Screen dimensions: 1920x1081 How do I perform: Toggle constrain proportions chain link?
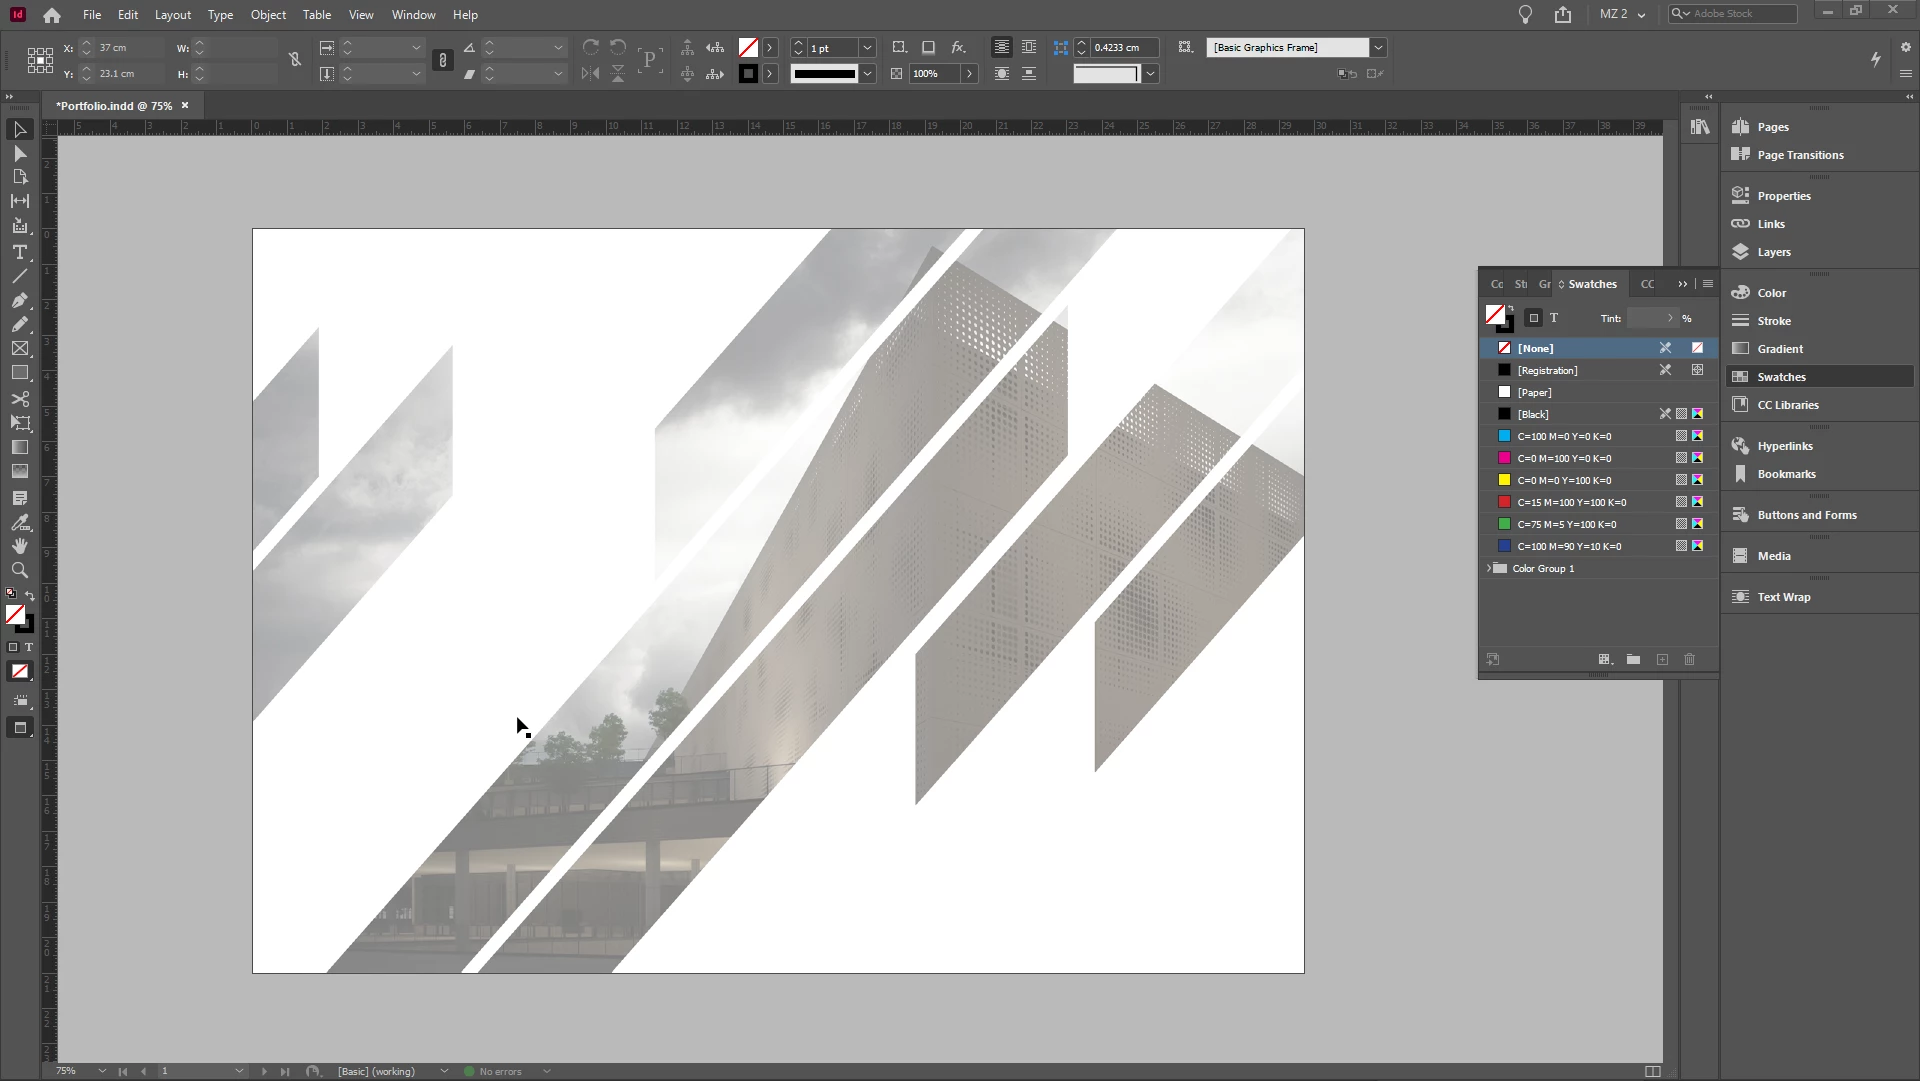click(x=295, y=60)
